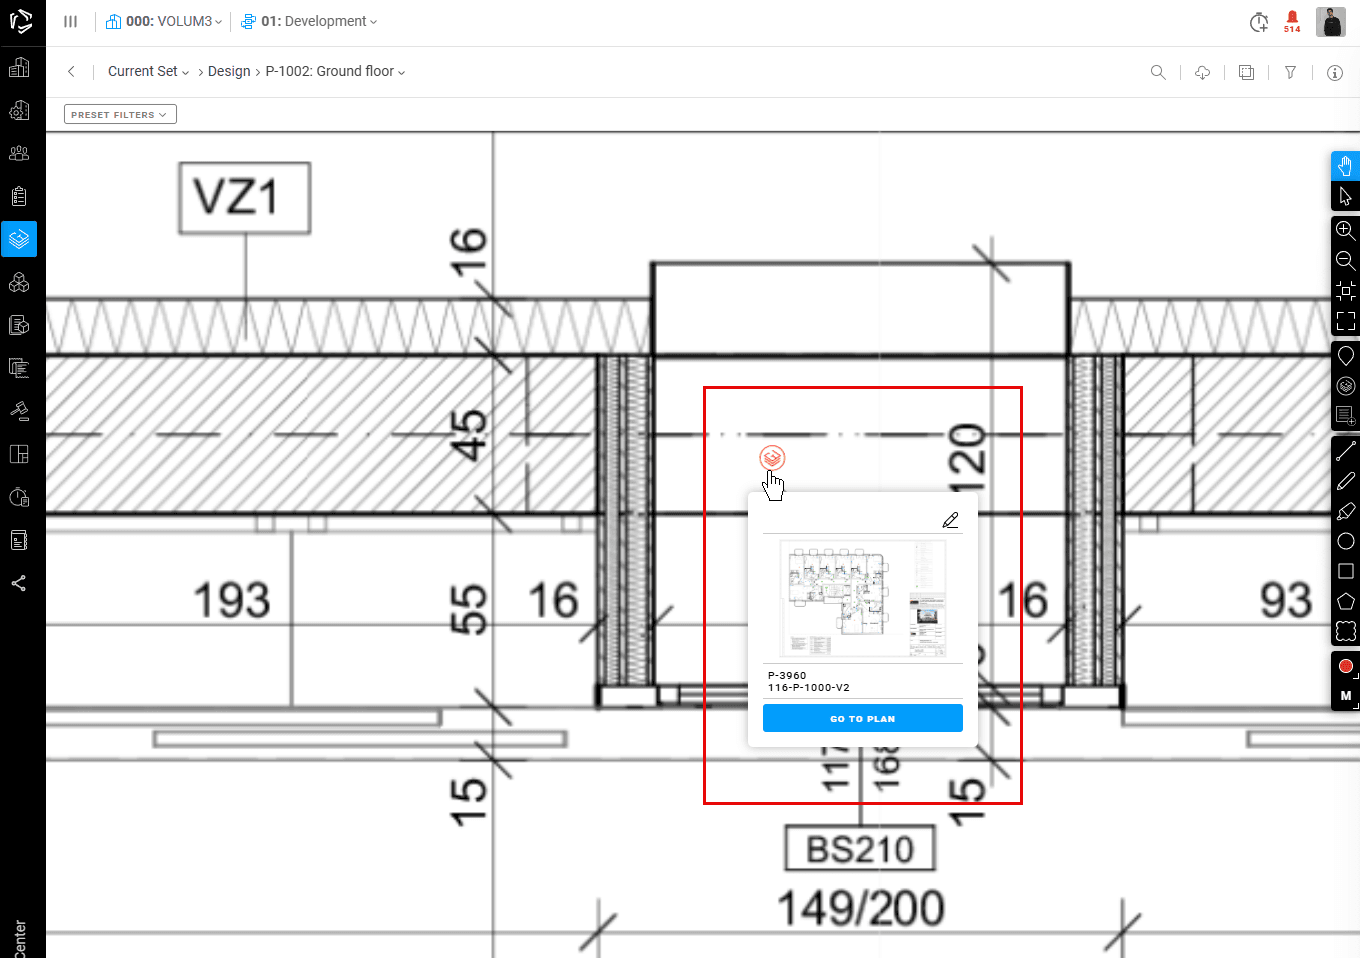
Task: Expand the Preset Filters dropdown
Action: (x=120, y=115)
